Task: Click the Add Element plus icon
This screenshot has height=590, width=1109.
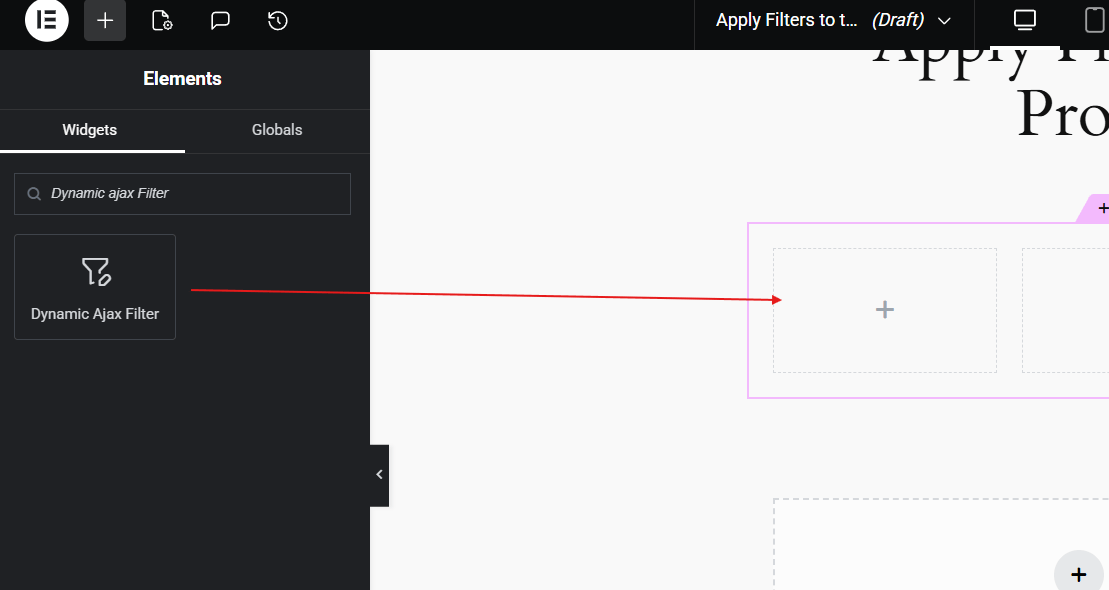Action: (x=104, y=20)
